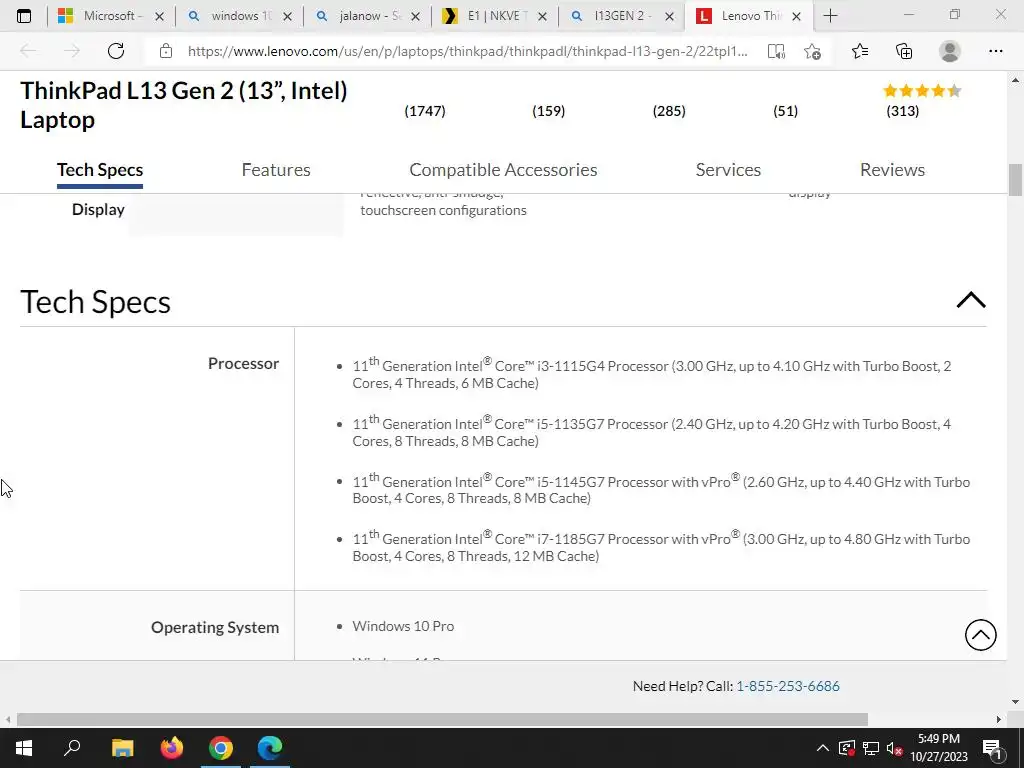
Task: Close the Lenovo ThinkPad tab
Action: [x=796, y=17]
